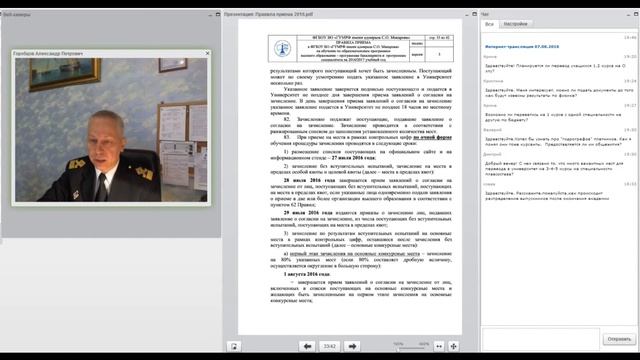The width and height of the screenshot is (640, 360).
Task: Click the page number field showing 33:42
Action: tap(329, 346)
